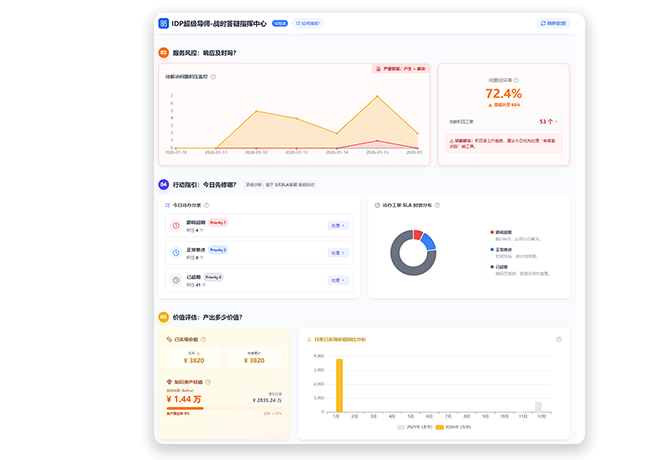
Task: Open handle button for Priority 3 row
Action: (337, 280)
